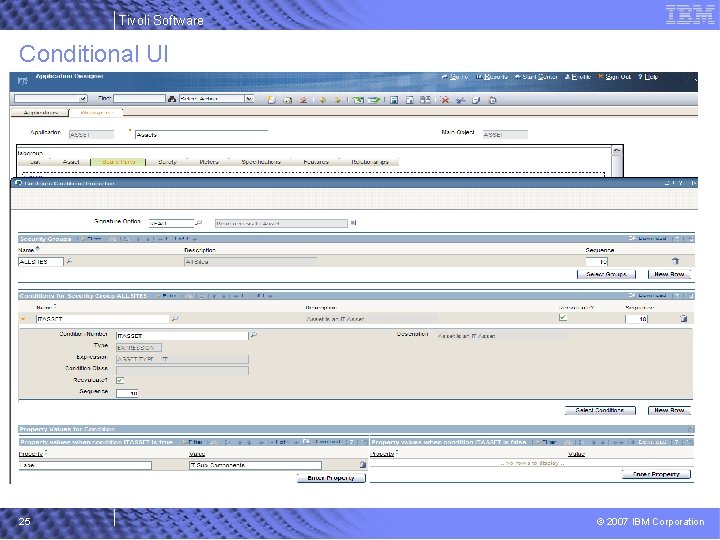Click the IT Sub Components value field
Image resolution: width=720 pixels, height=540 pixels.
[255, 465]
